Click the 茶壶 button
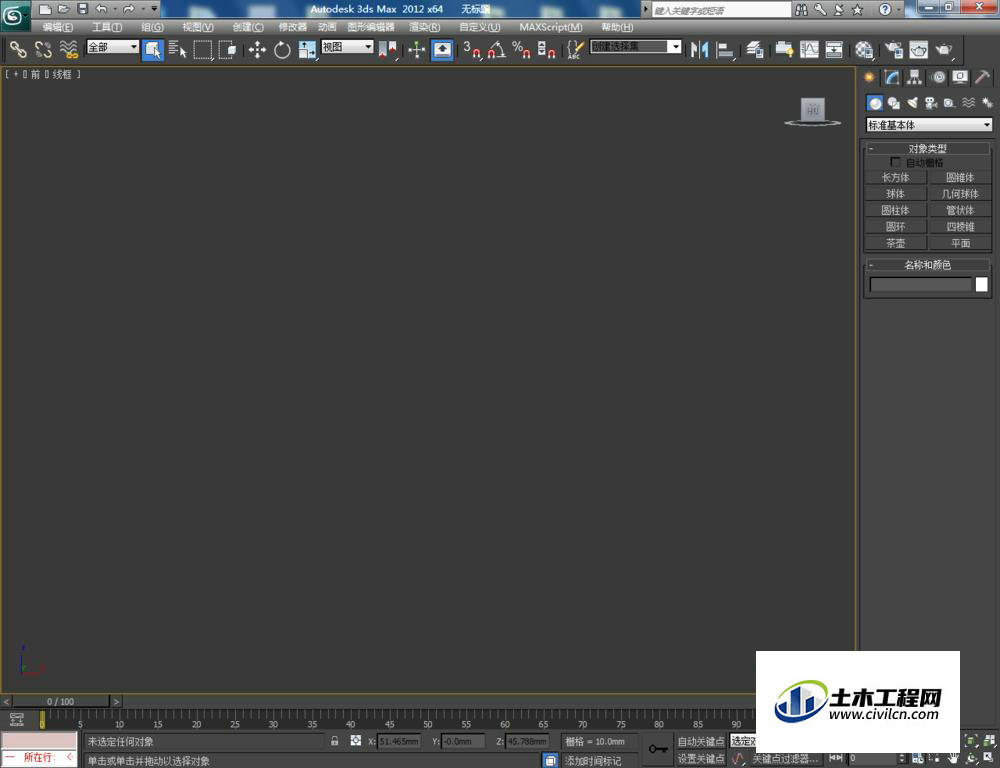 click(x=895, y=243)
